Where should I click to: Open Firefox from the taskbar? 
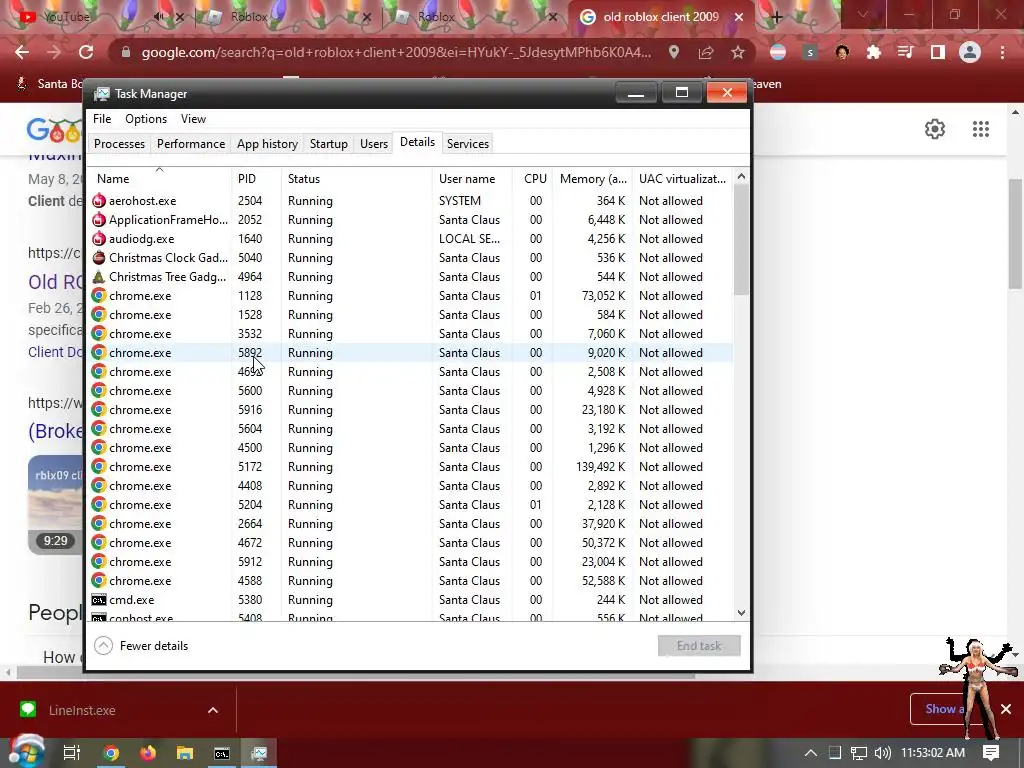pos(148,753)
